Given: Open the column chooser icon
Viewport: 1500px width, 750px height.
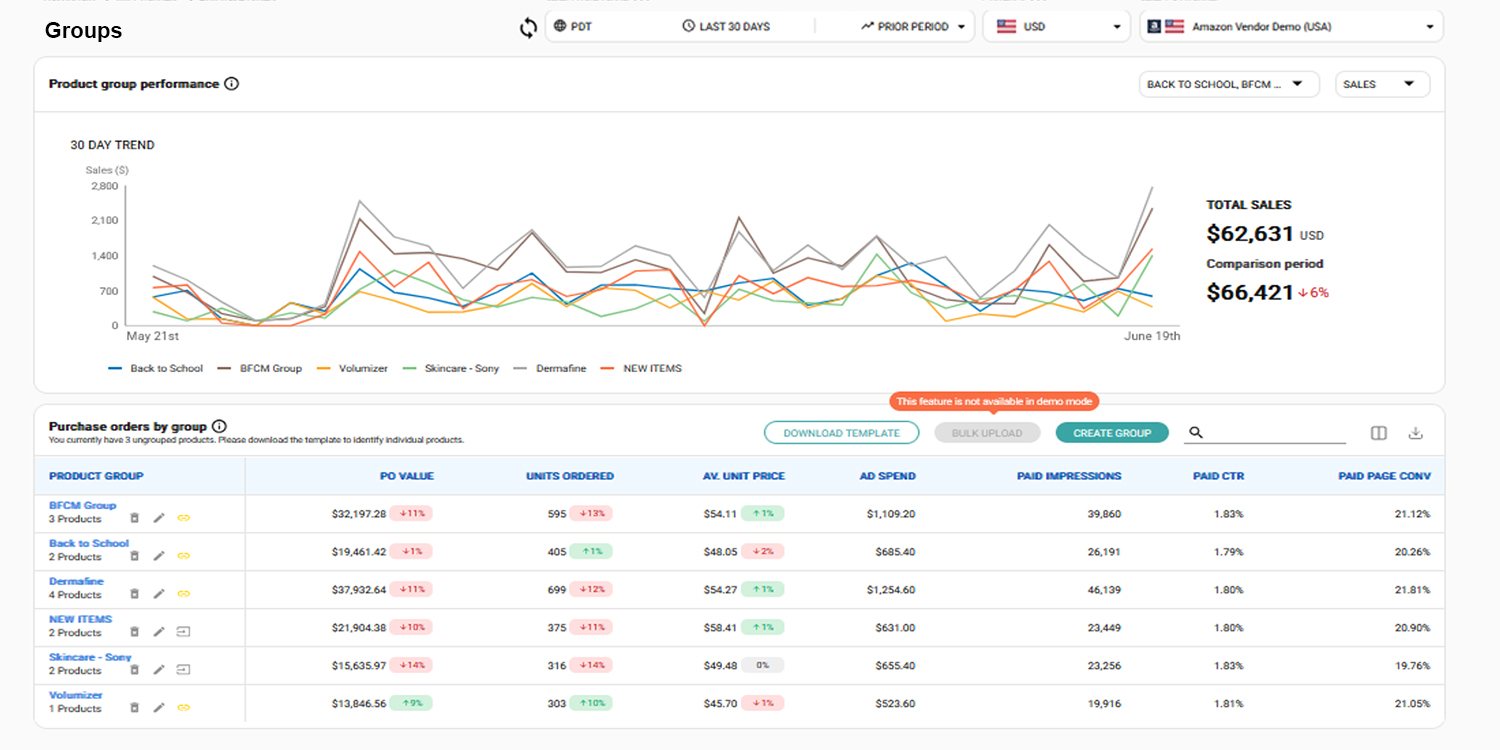Looking at the screenshot, I should (1378, 433).
